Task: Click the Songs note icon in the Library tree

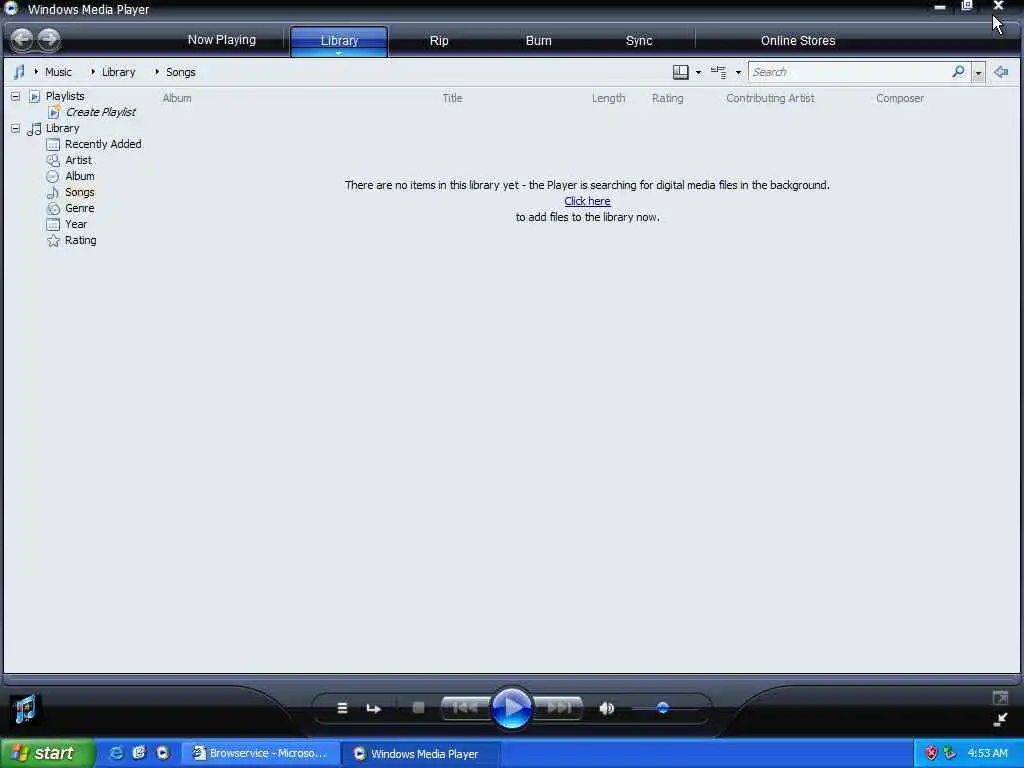Action: pyautogui.click(x=53, y=192)
